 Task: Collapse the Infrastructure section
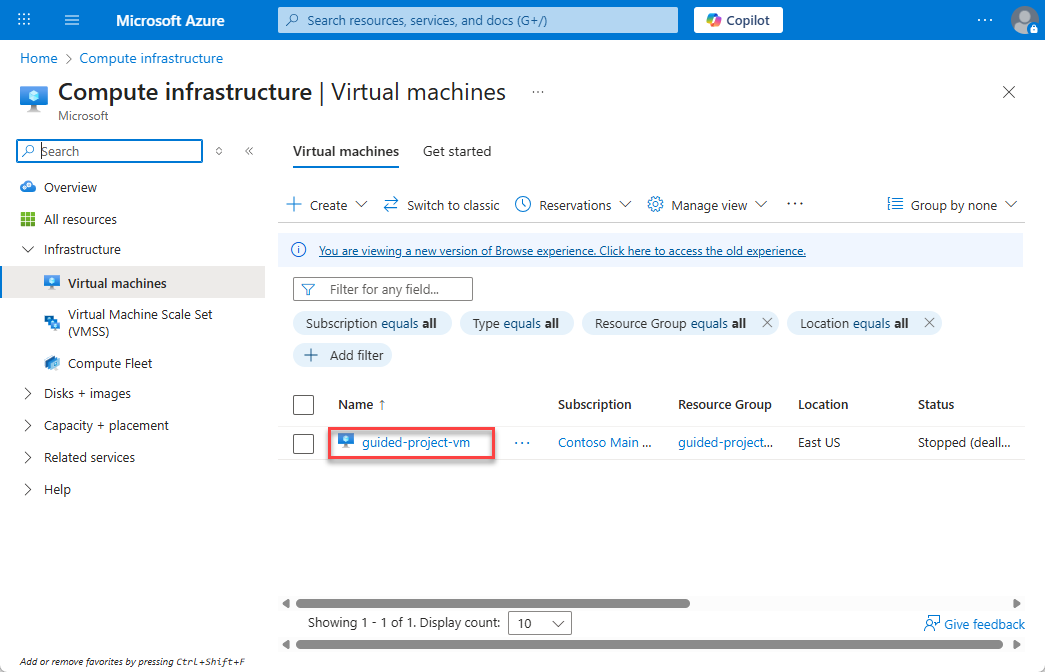click(27, 249)
